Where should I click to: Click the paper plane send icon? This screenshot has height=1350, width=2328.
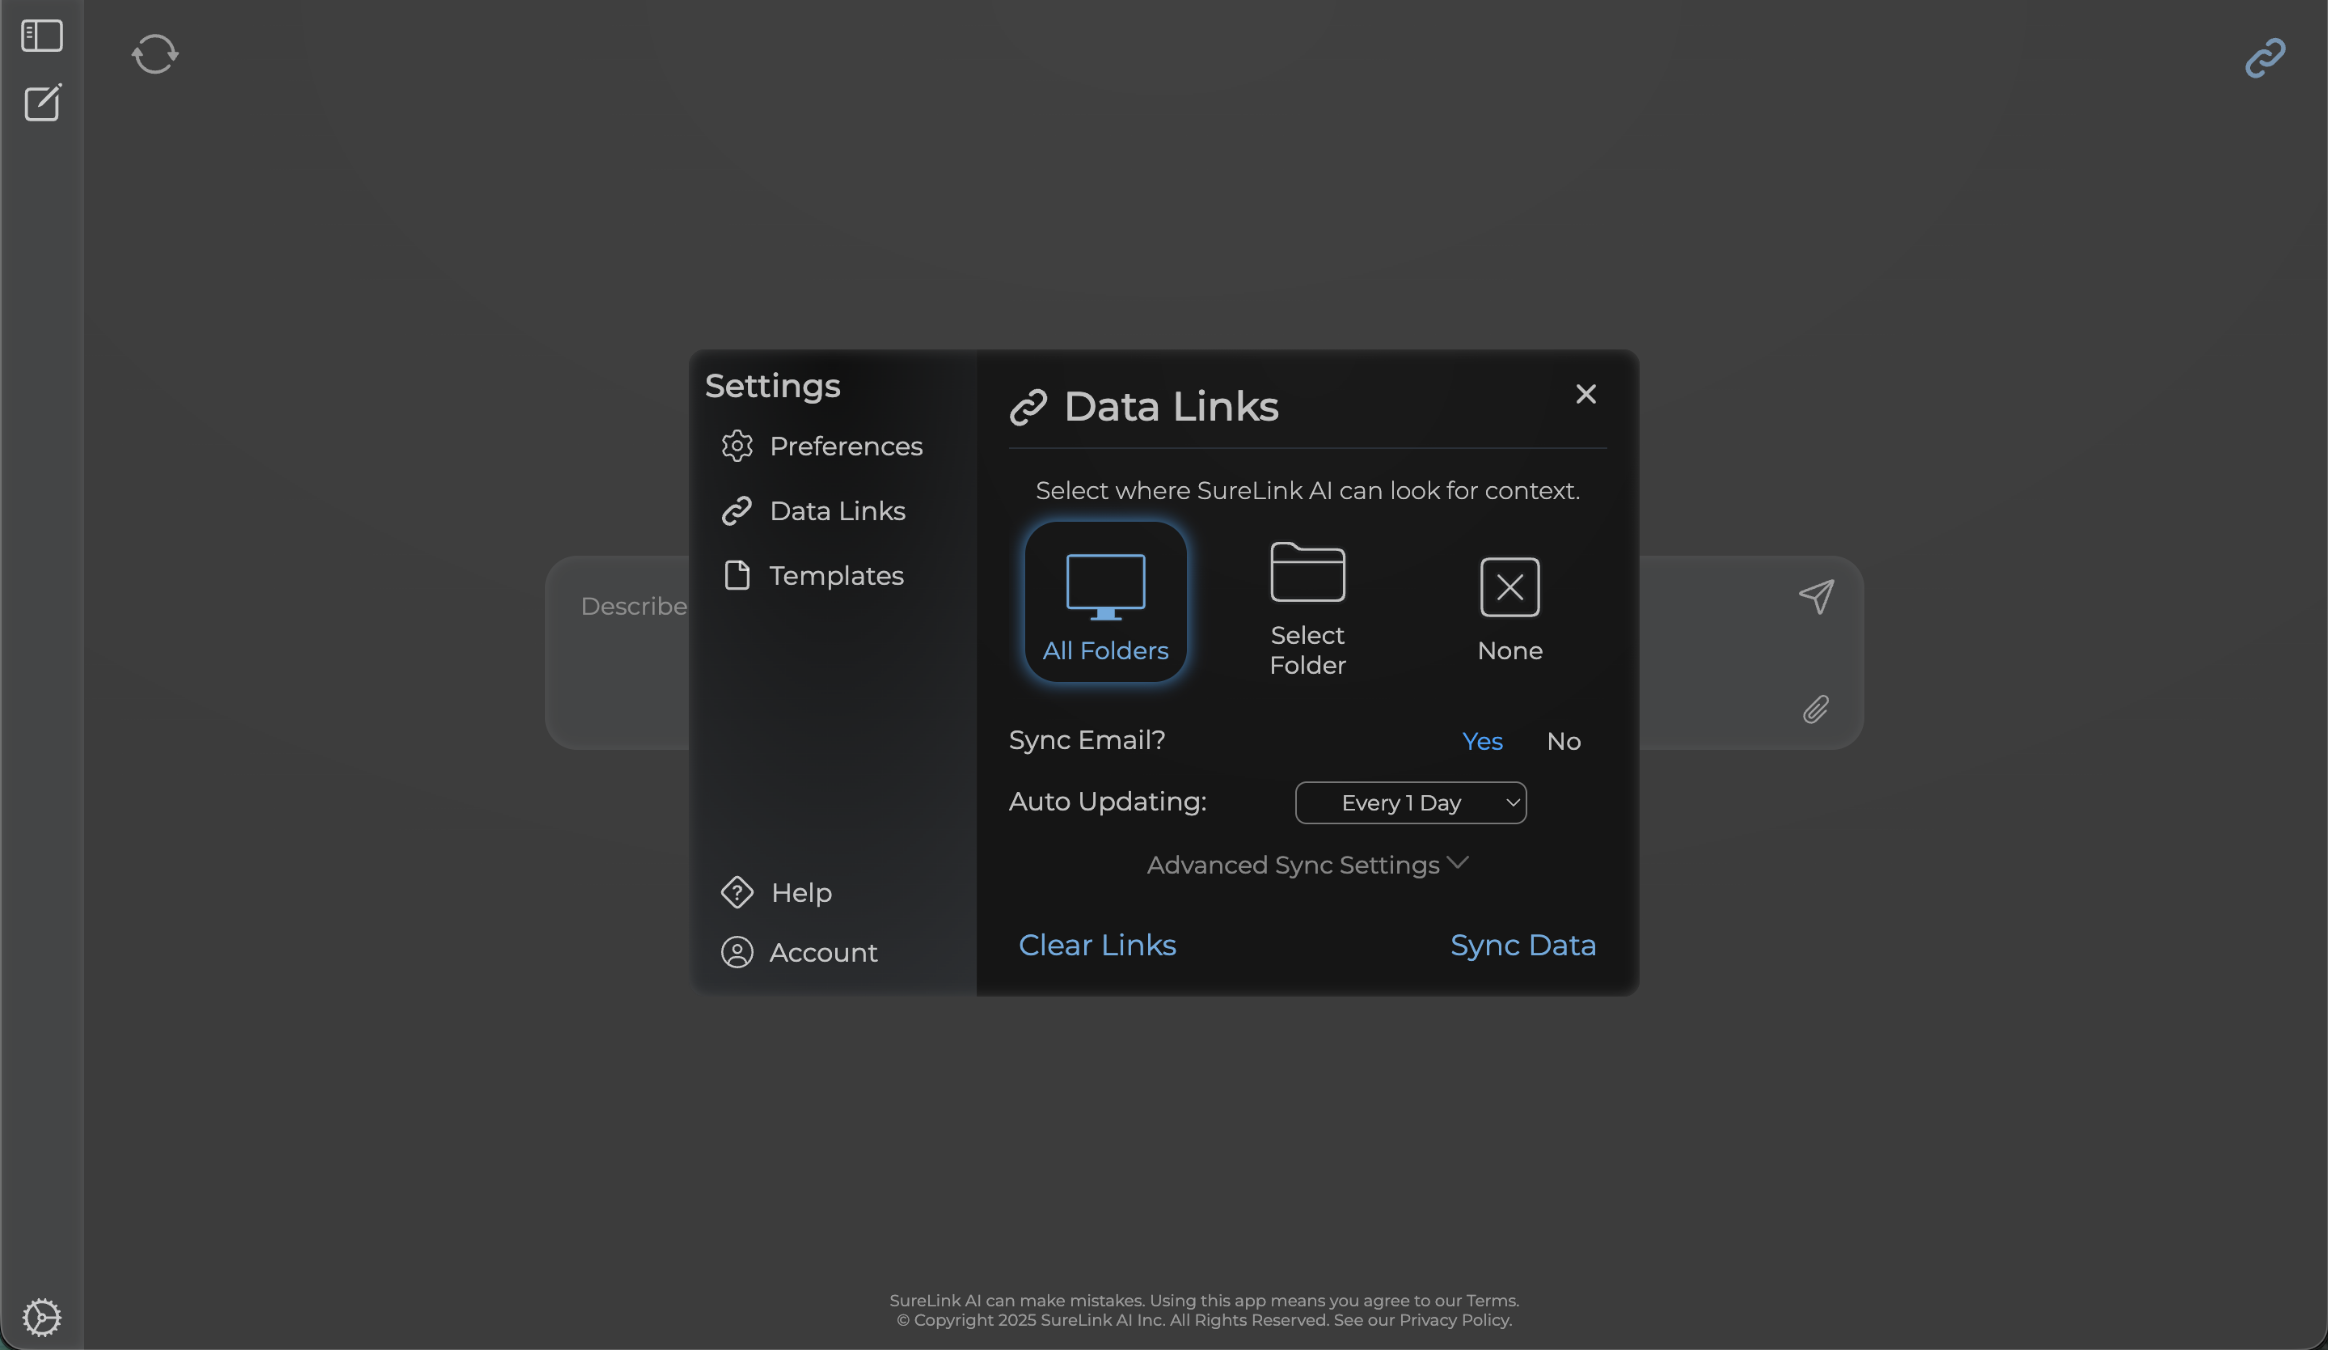(x=1816, y=597)
